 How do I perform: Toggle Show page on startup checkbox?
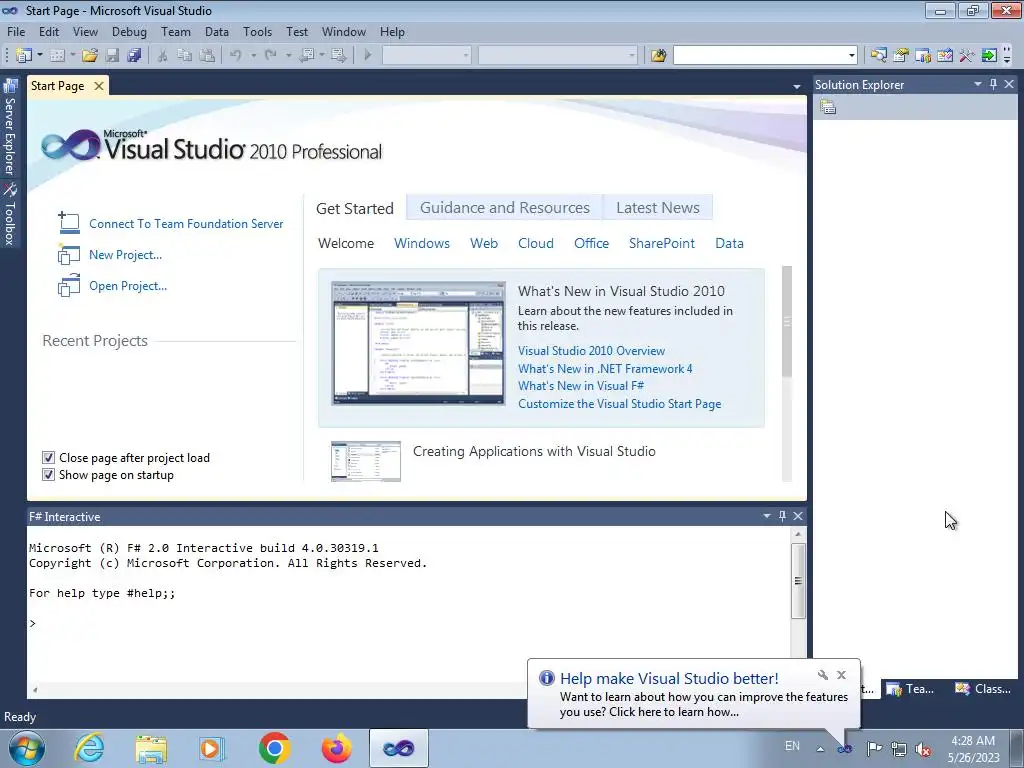(x=48, y=475)
